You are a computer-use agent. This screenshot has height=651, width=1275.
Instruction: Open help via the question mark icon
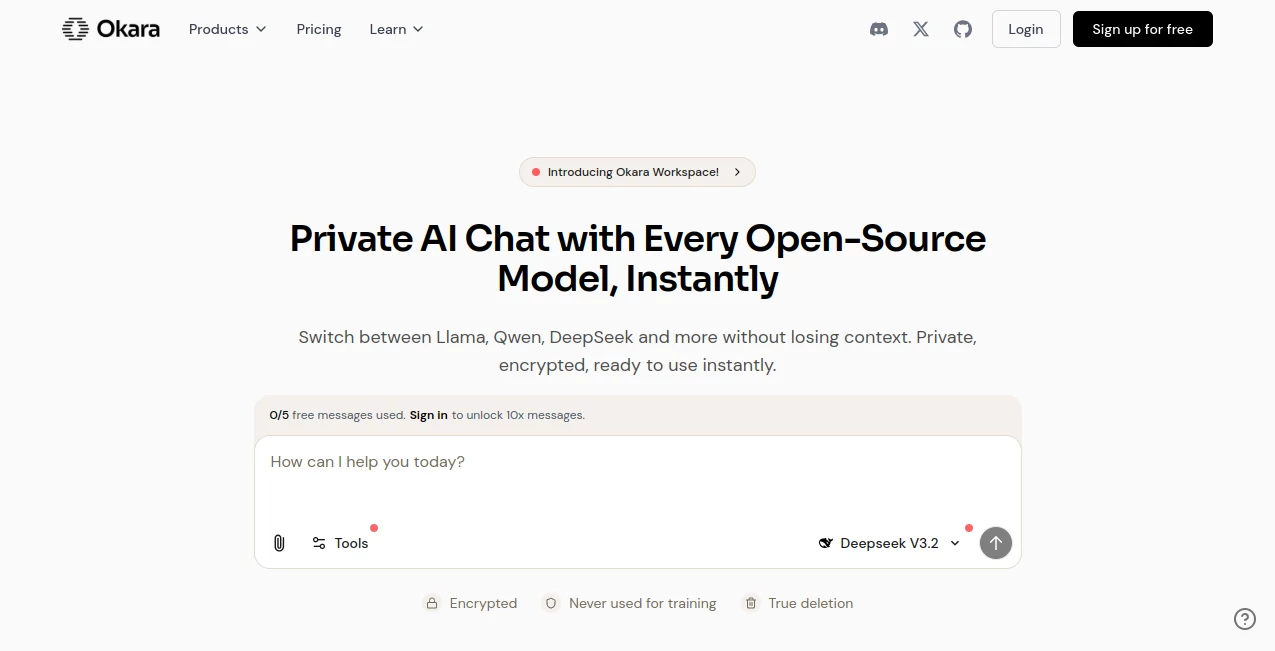coord(1244,619)
